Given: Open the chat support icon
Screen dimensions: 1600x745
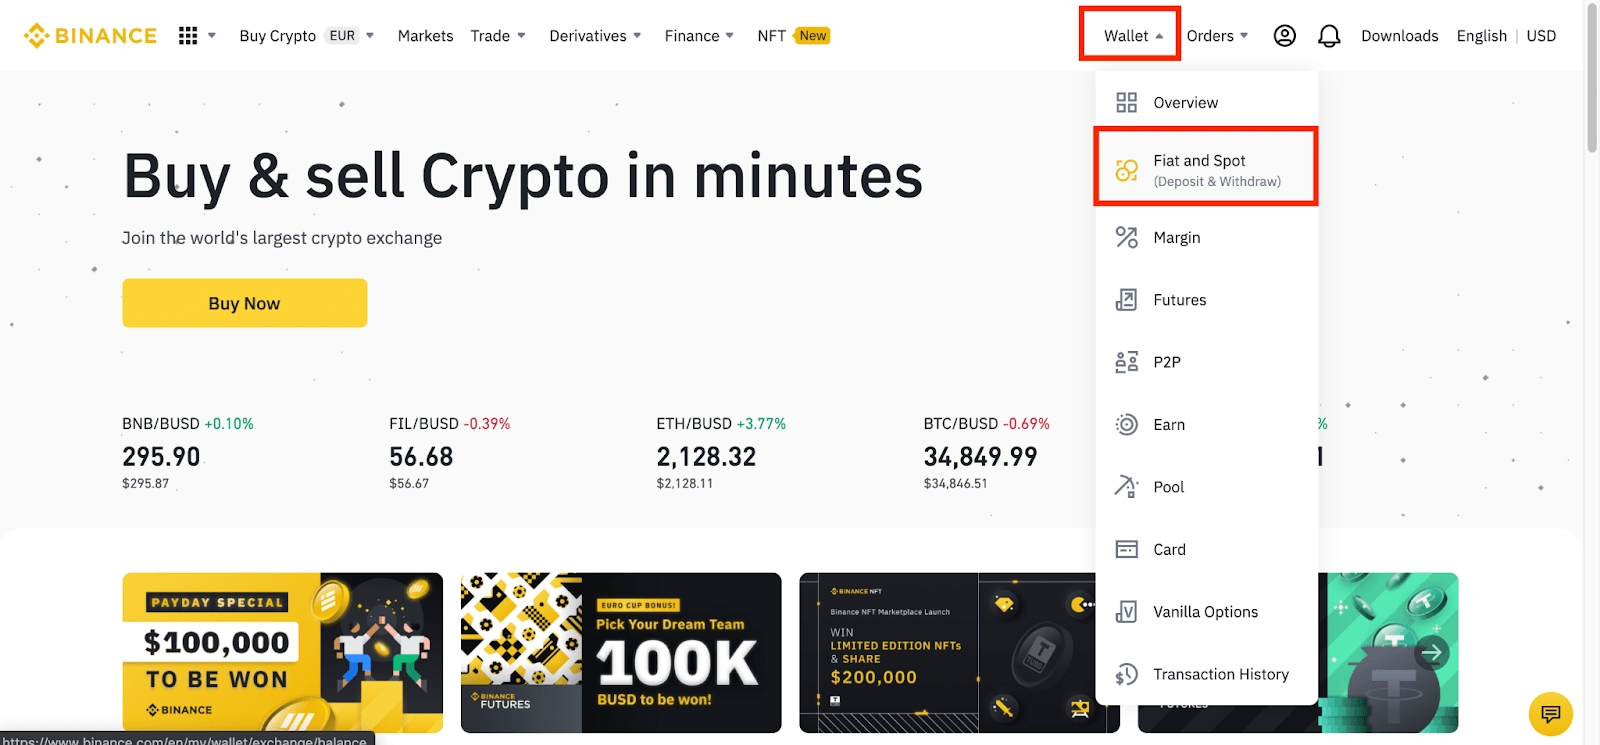Looking at the screenshot, I should 1550,713.
